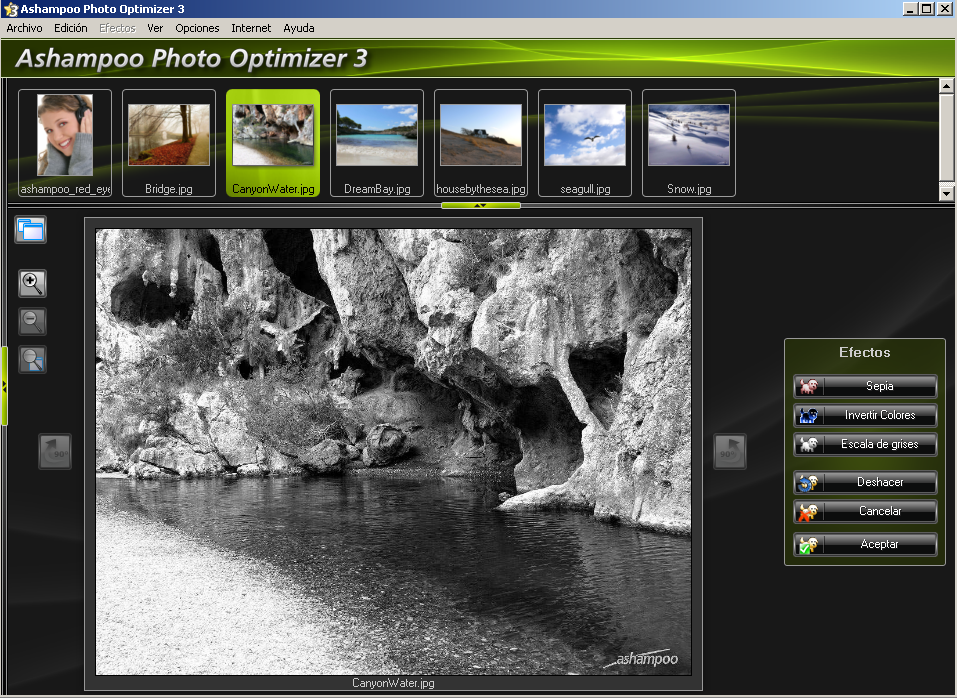Click thumbnail scrollbar down arrow
The height and width of the screenshot is (698, 957).
tap(946, 193)
